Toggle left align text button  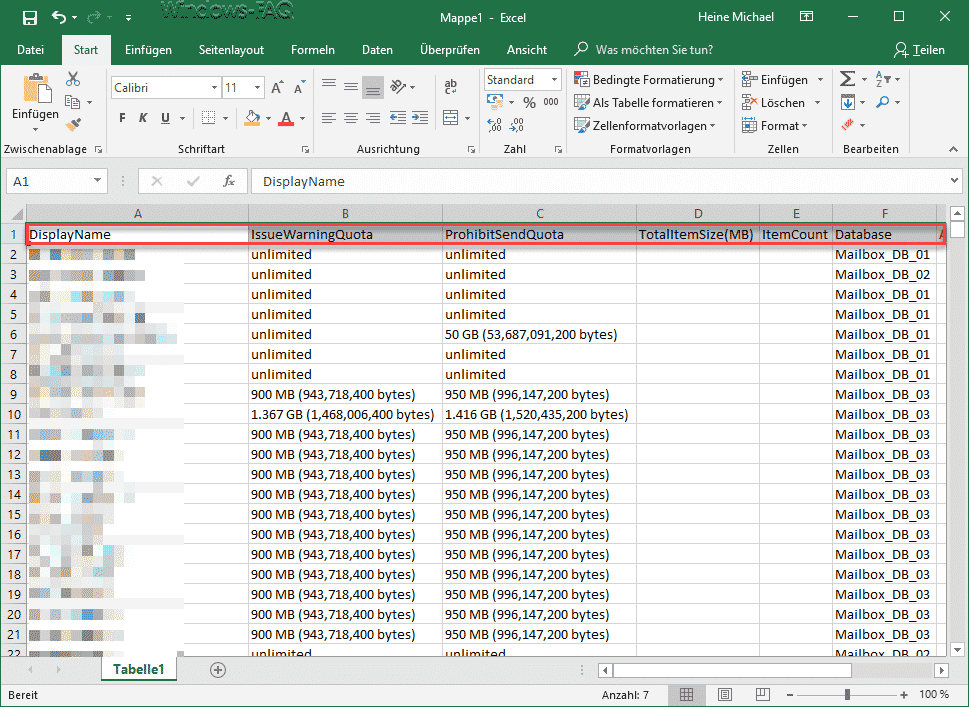pos(329,117)
